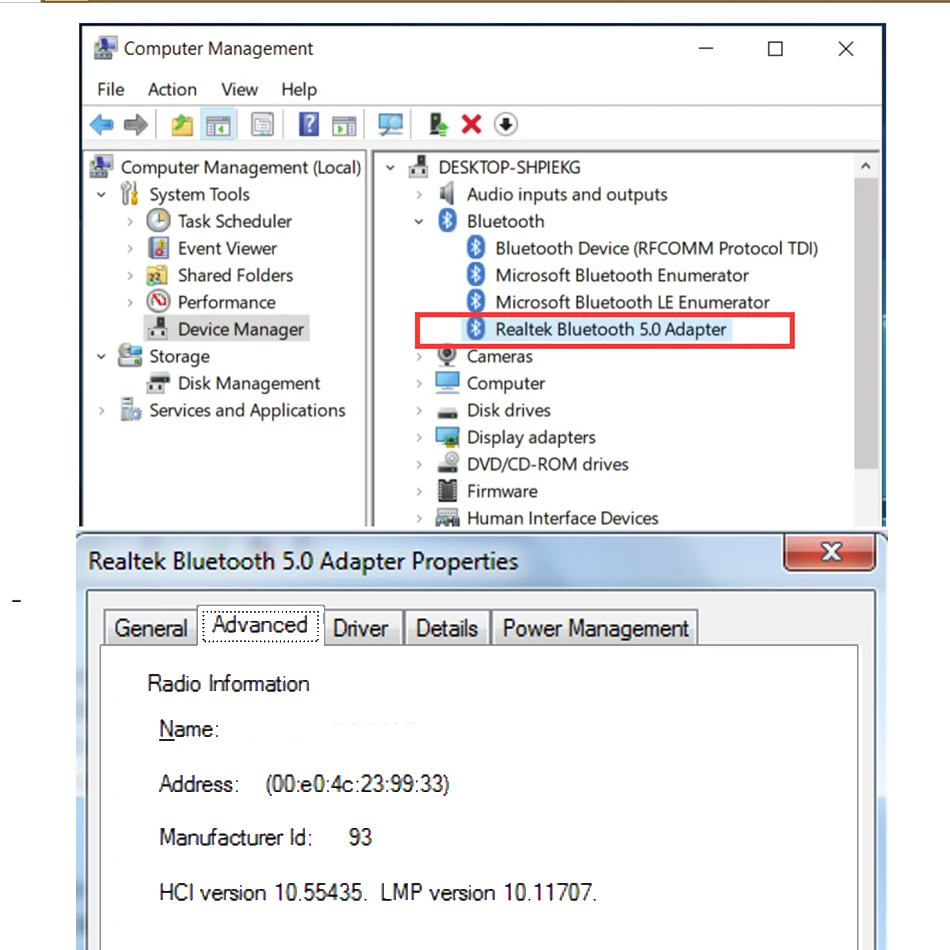Viewport: 950px width, 950px height.
Task: Switch to the Power Management tab
Action: [595, 628]
